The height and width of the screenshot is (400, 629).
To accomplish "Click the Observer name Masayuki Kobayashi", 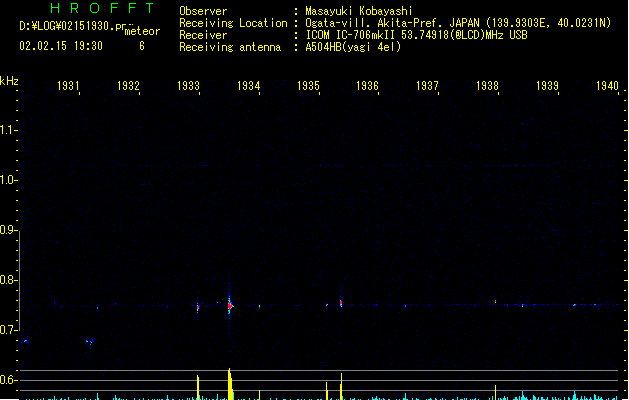I will pyautogui.click(x=359, y=11).
